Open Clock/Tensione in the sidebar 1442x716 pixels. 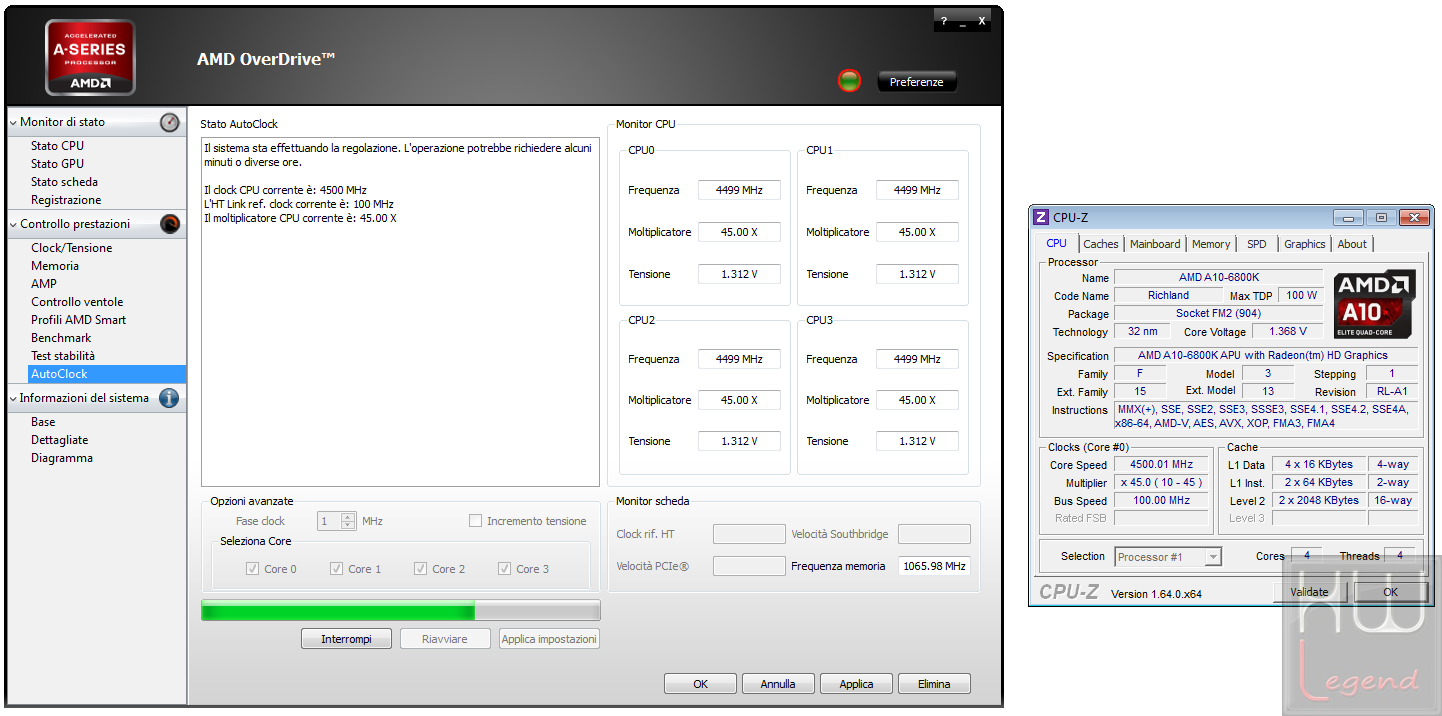pos(71,248)
